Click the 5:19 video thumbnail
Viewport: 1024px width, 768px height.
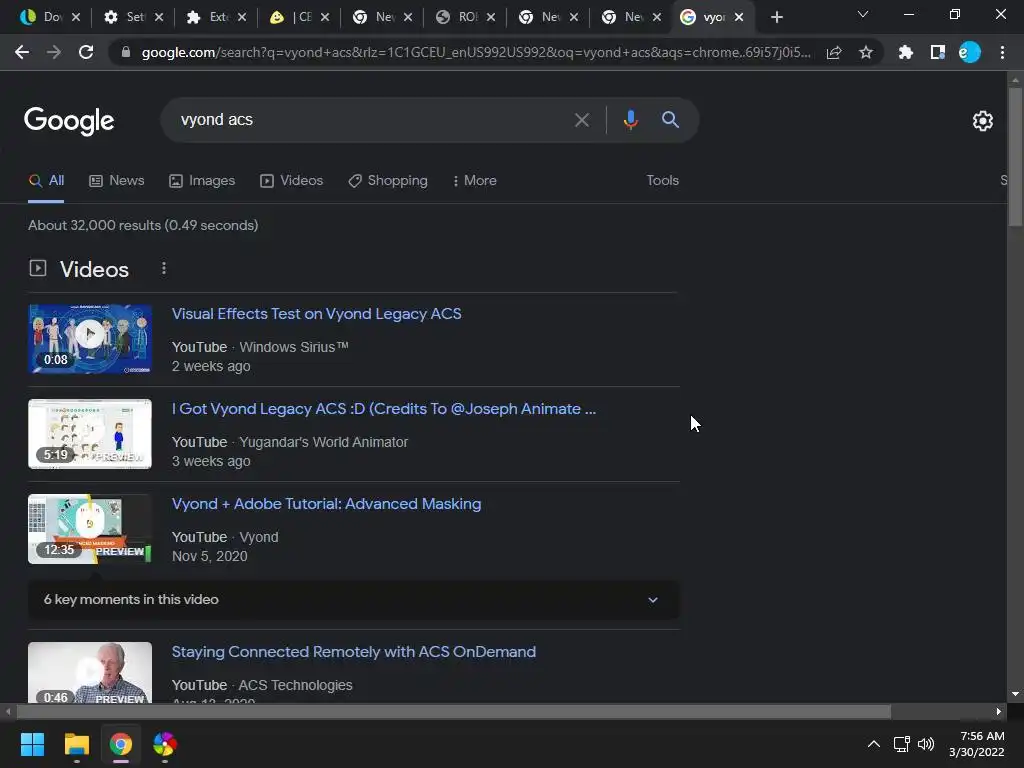(90, 434)
